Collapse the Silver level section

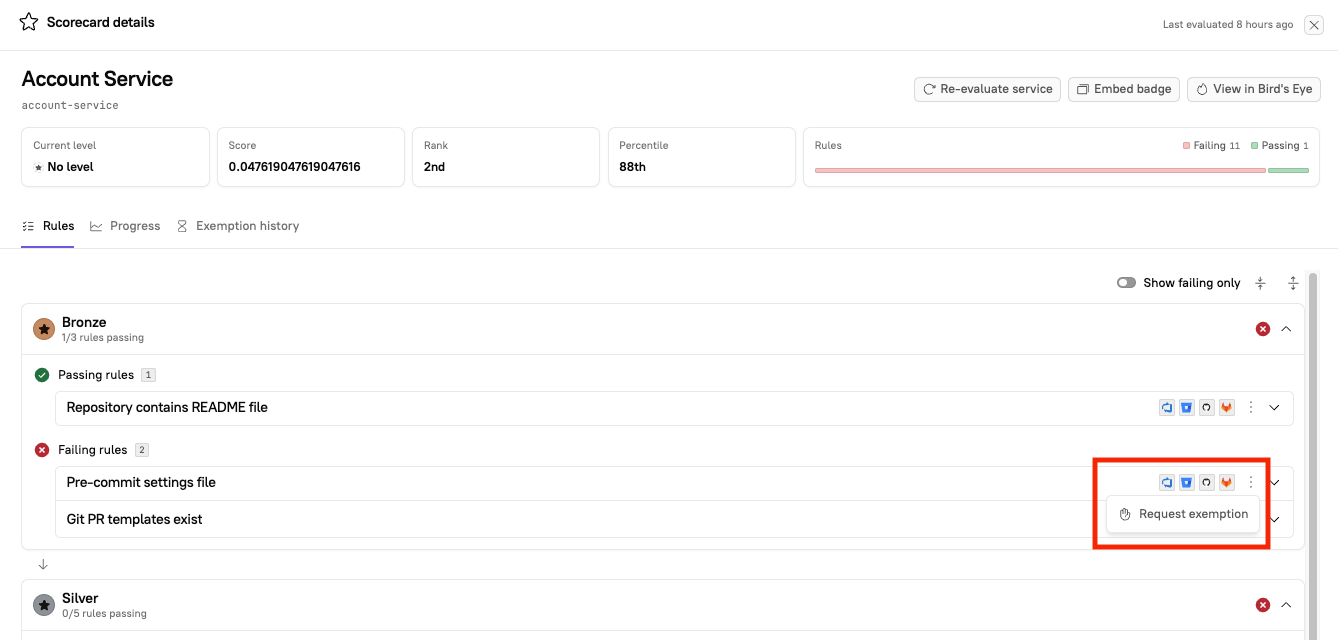(x=1286, y=605)
